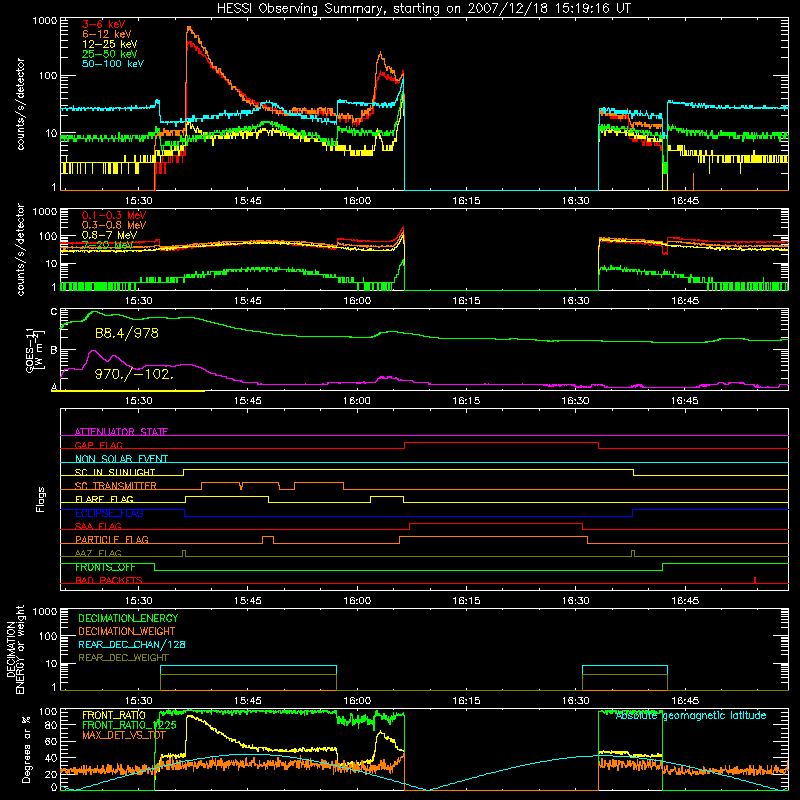Click the vertical Flags axis title
Image resolution: width=800 pixels, height=800 pixels.
[40, 499]
